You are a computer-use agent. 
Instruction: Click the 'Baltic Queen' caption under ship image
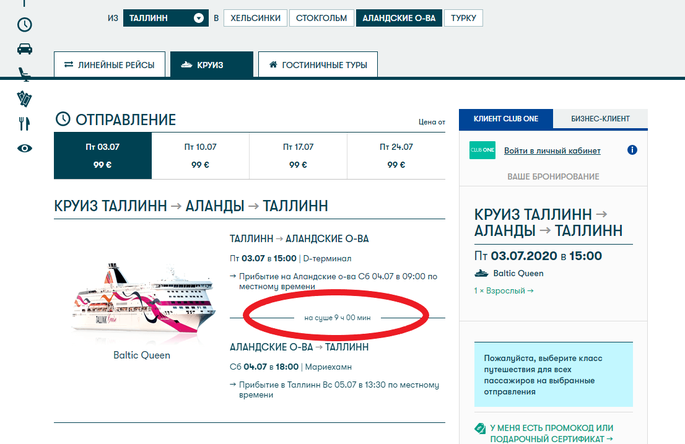tap(142, 355)
